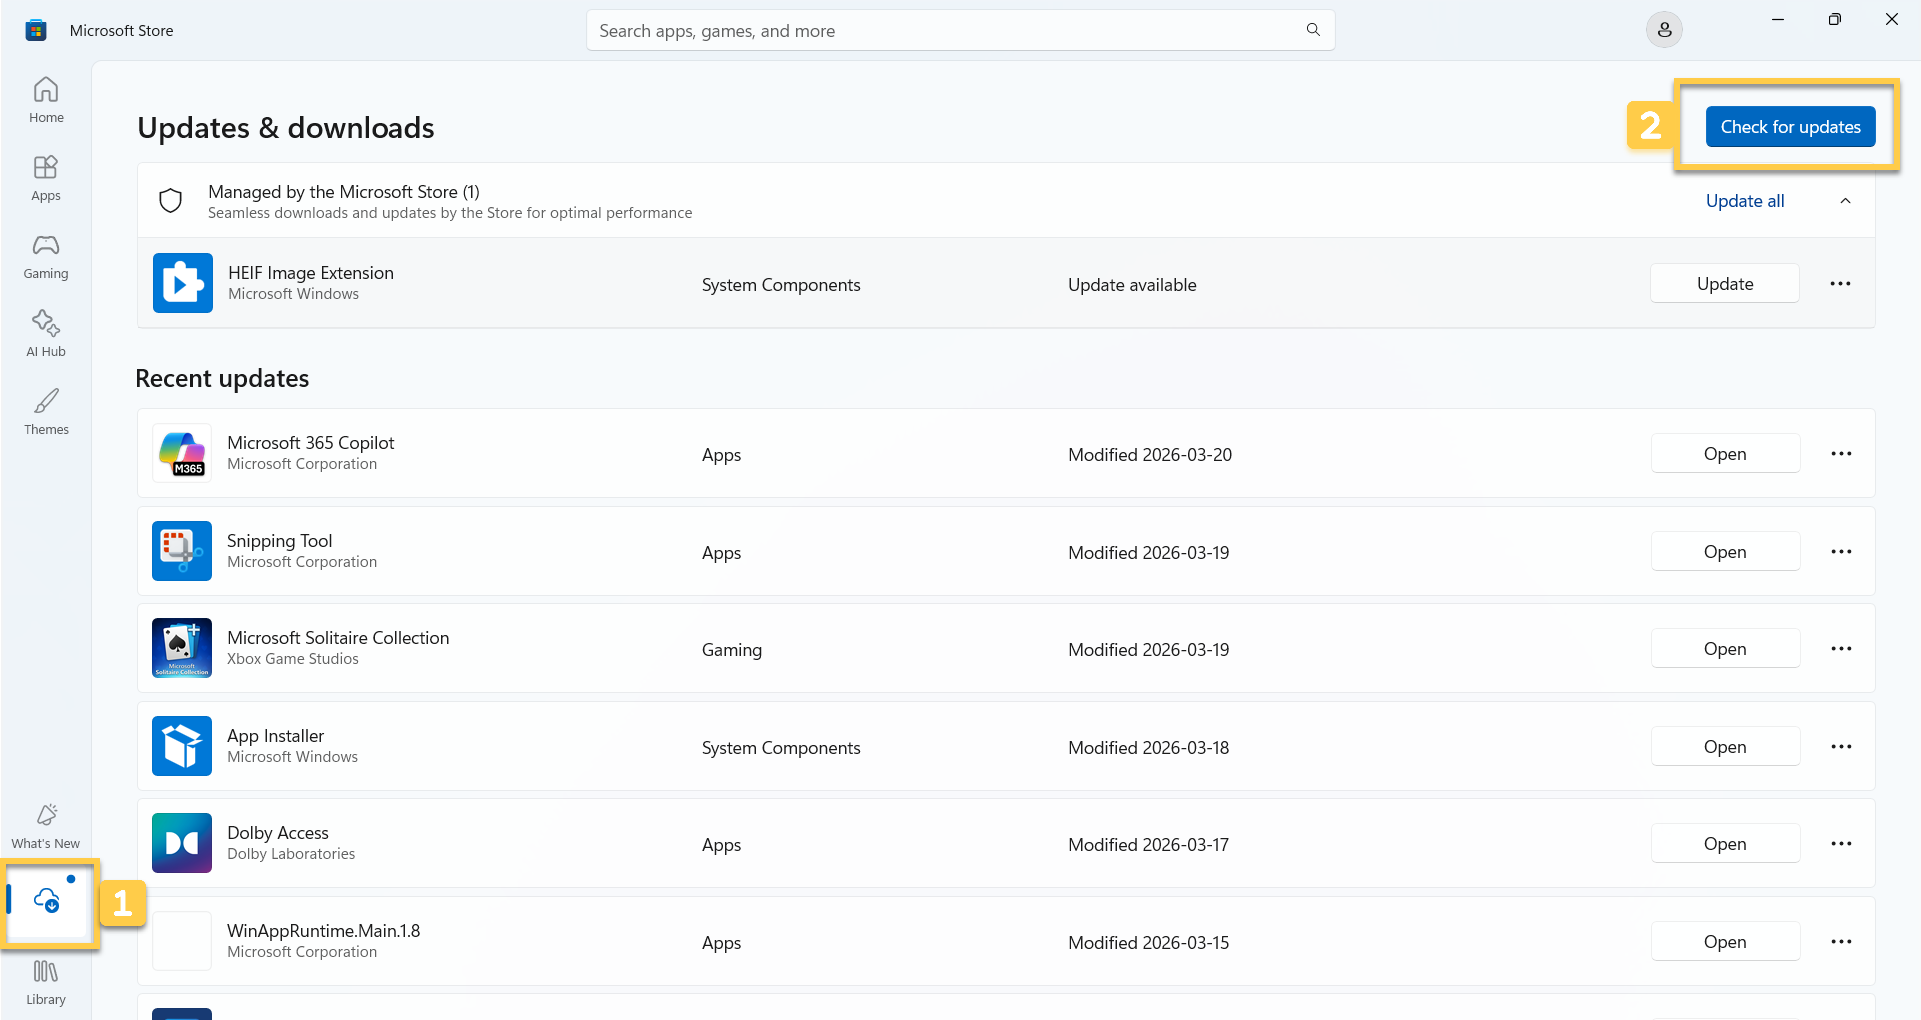Open Microsoft Solitaire Collection
1921x1020 pixels.
pyautogui.click(x=1725, y=649)
